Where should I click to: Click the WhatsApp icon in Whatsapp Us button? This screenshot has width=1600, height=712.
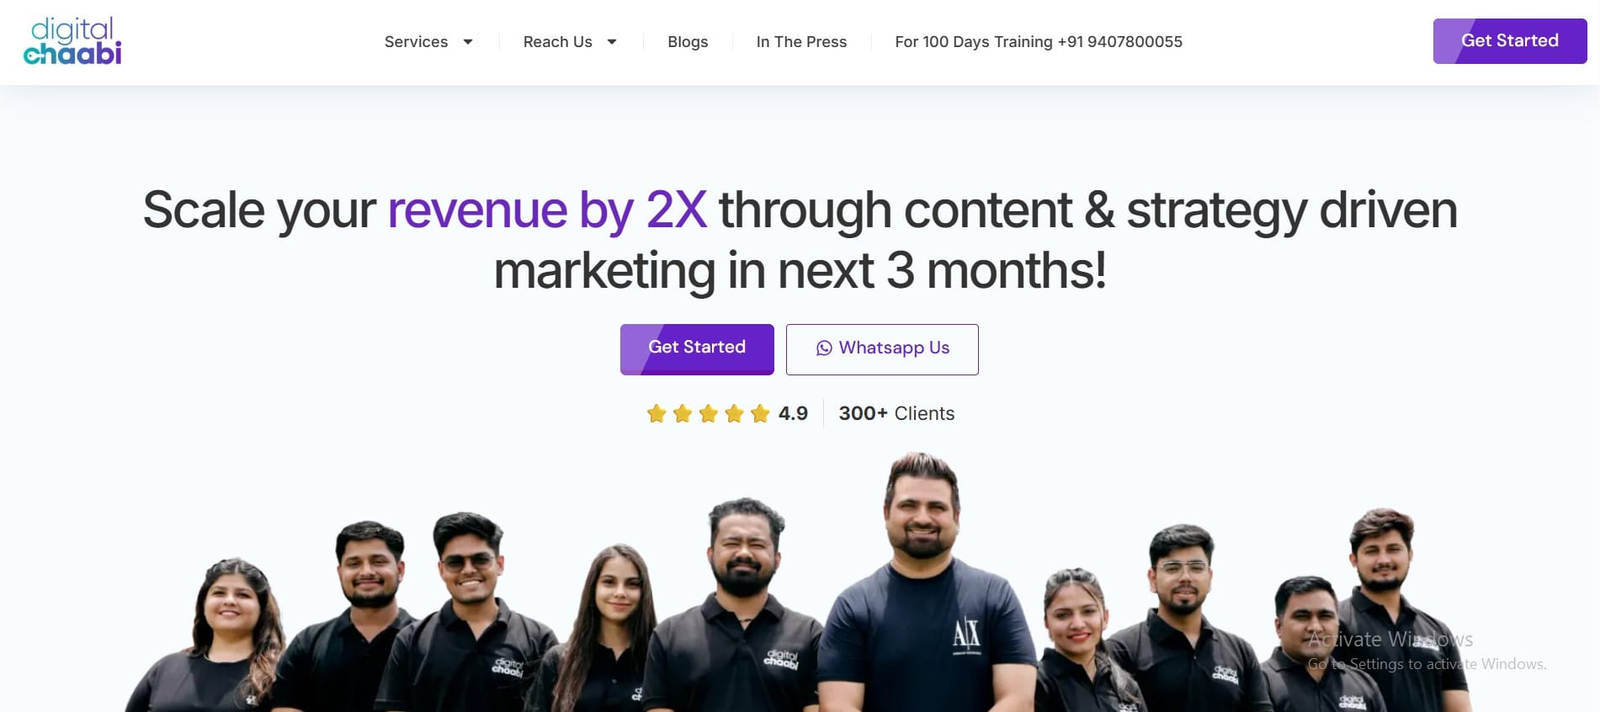[824, 348]
